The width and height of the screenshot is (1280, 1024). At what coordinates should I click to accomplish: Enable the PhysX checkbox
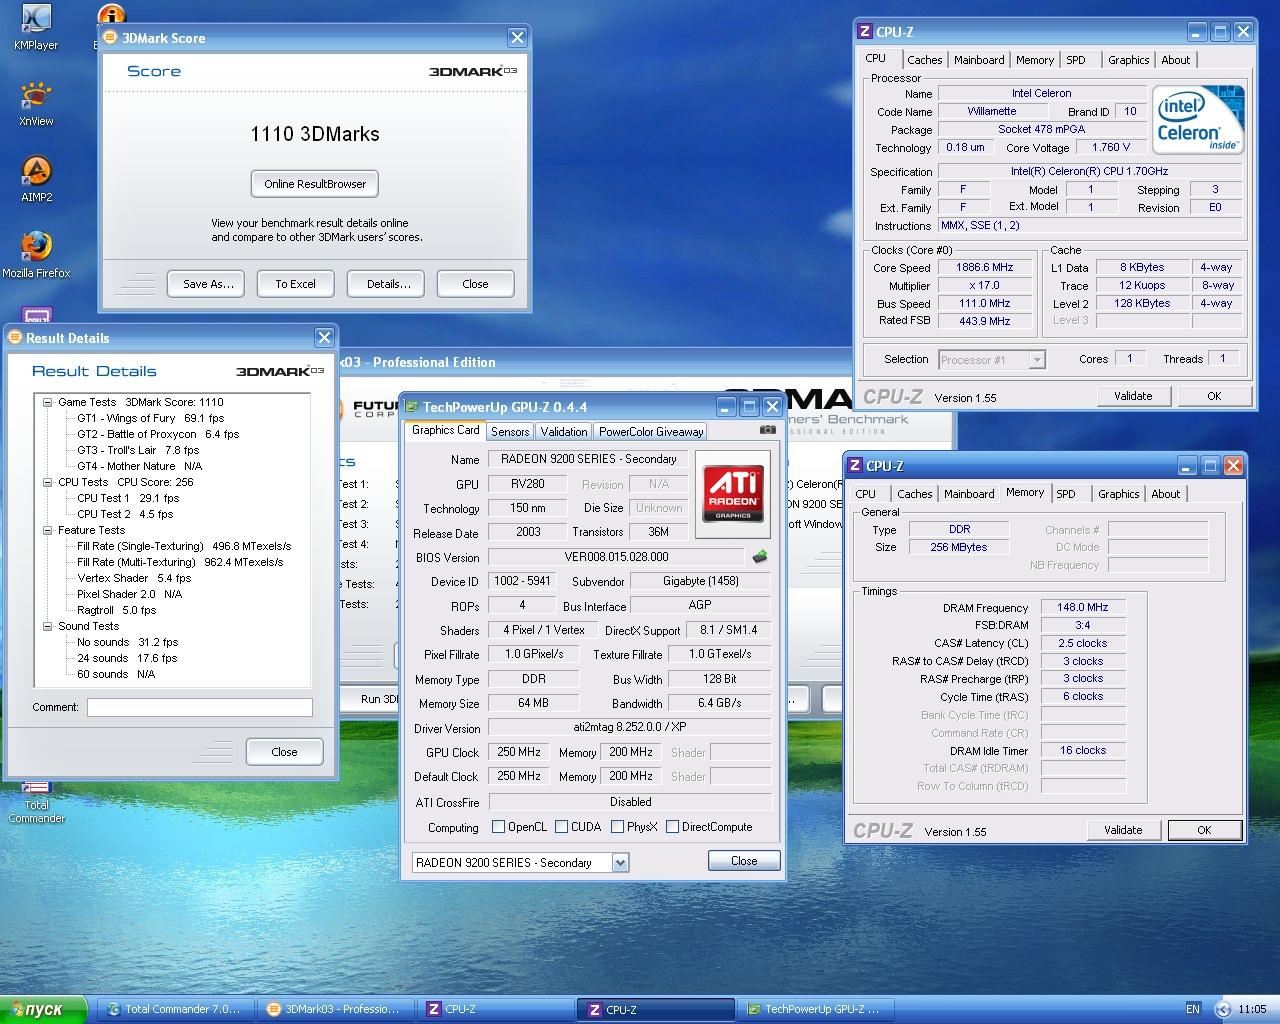(x=617, y=827)
